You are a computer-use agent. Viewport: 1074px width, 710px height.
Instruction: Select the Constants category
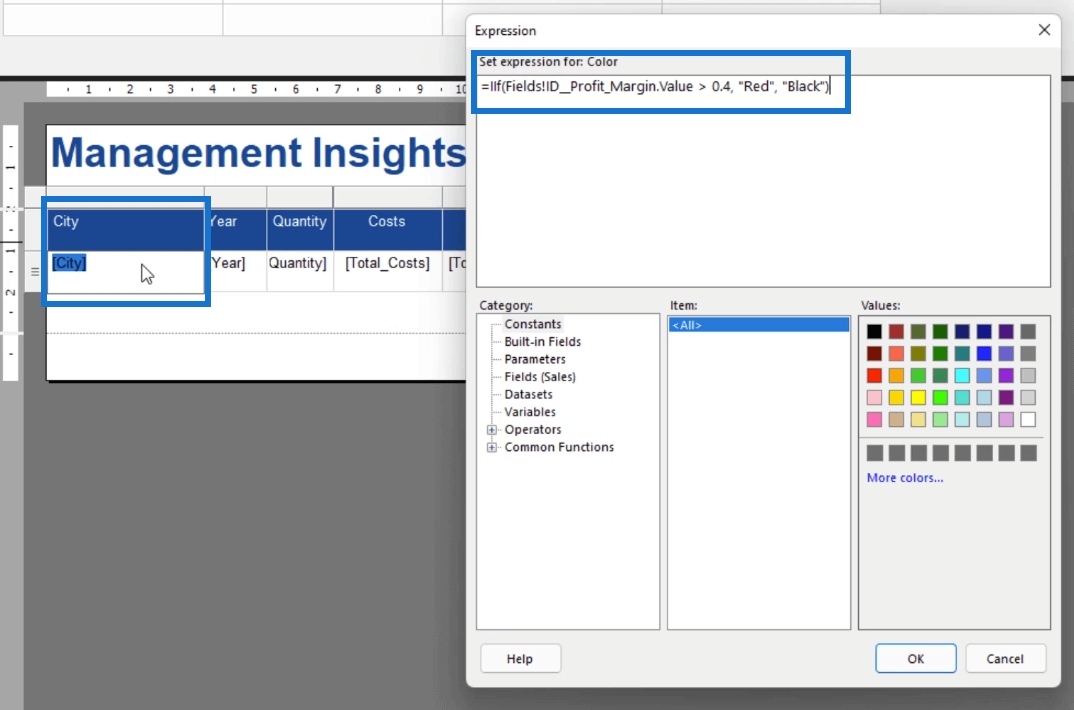pyautogui.click(x=533, y=324)
